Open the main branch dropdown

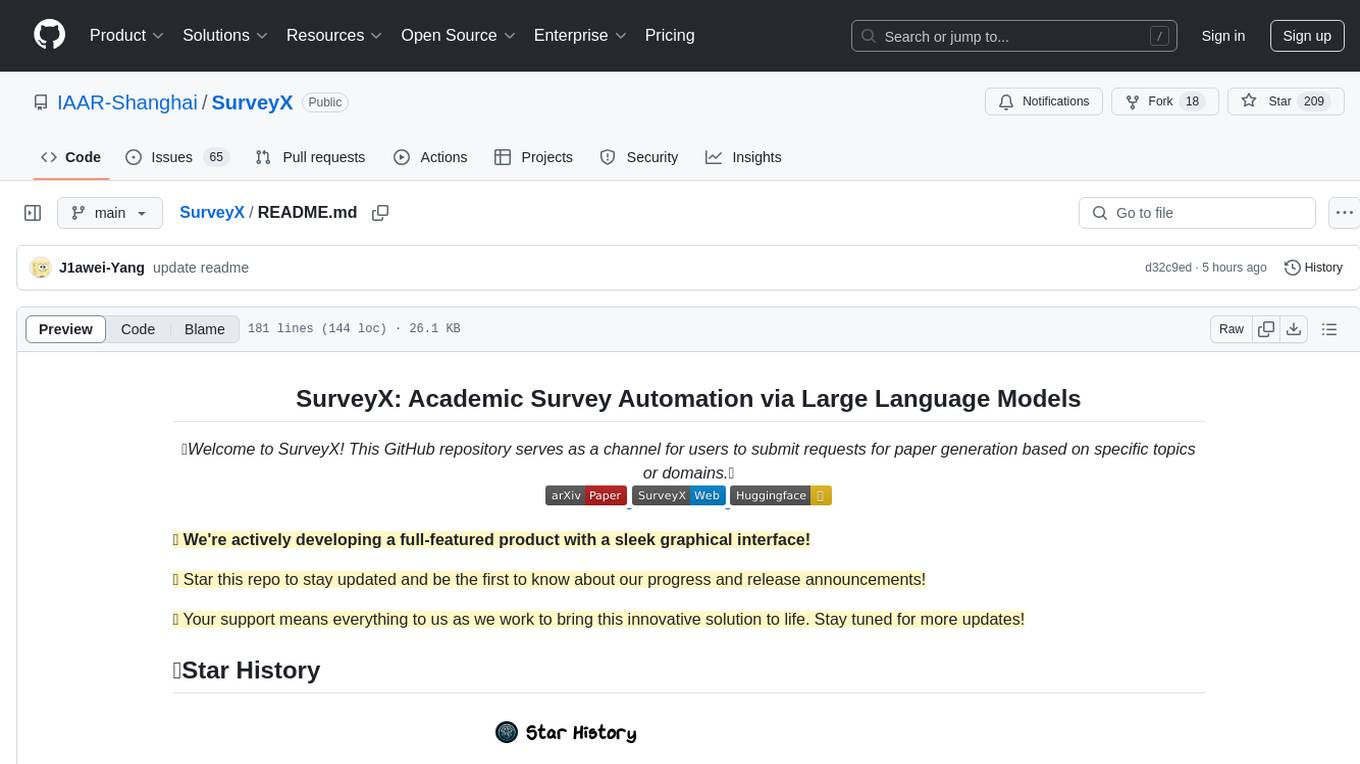pyautogui.click(x=110, y=213)
